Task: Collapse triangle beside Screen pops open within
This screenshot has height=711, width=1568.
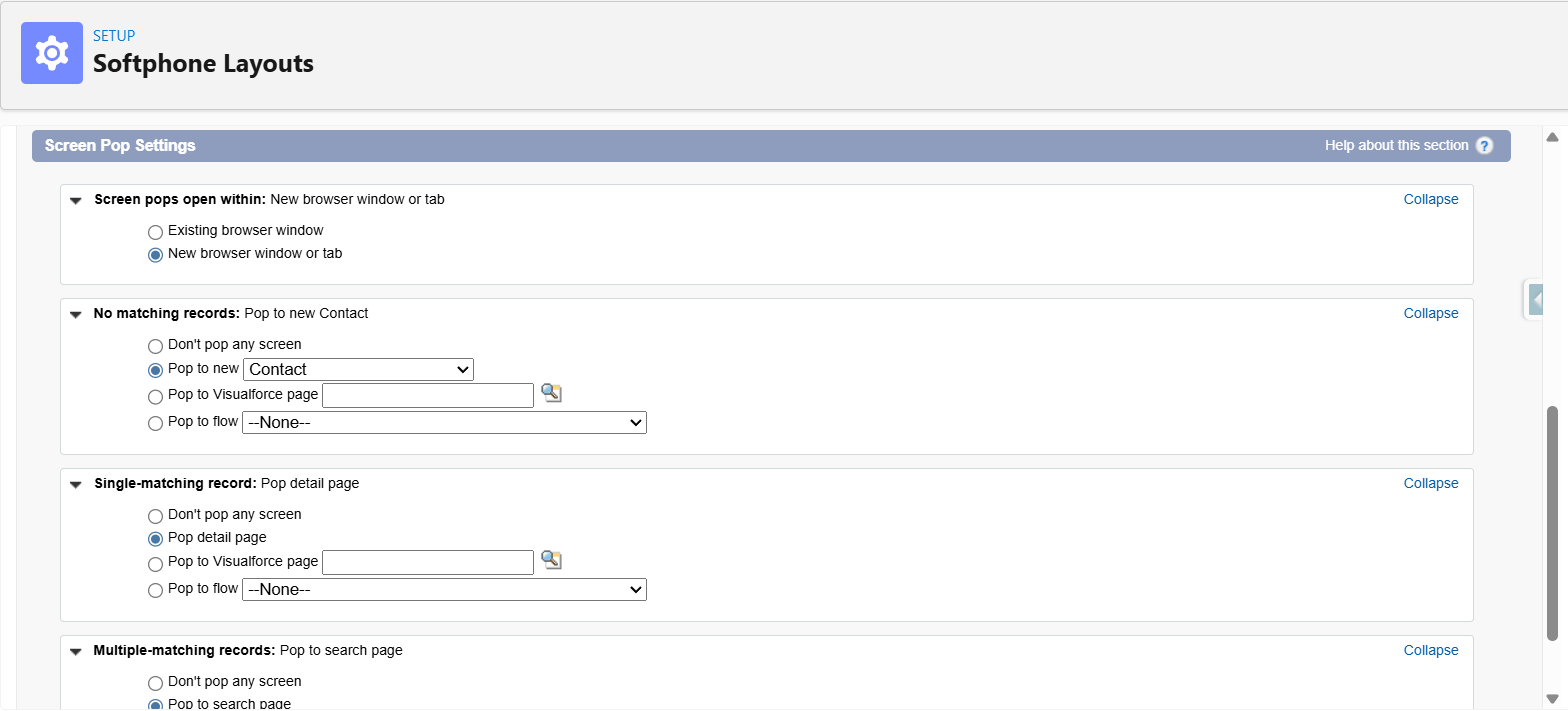Action: point(75,200)
